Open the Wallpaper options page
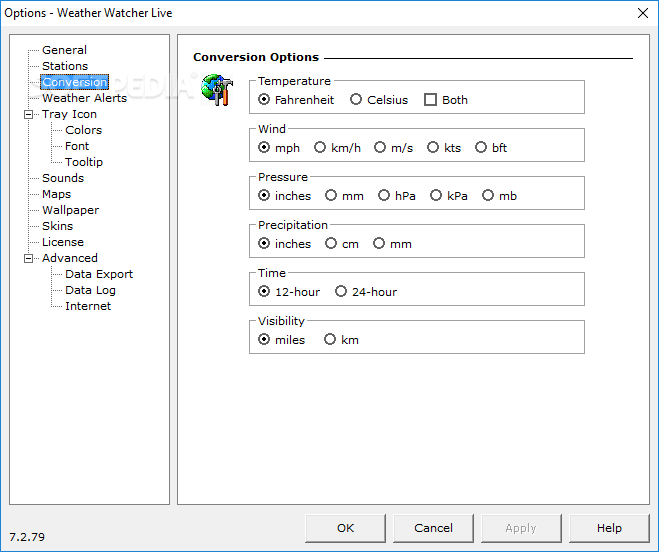The width and height of the screenshot is (659, 552). (x=71, y=210)
